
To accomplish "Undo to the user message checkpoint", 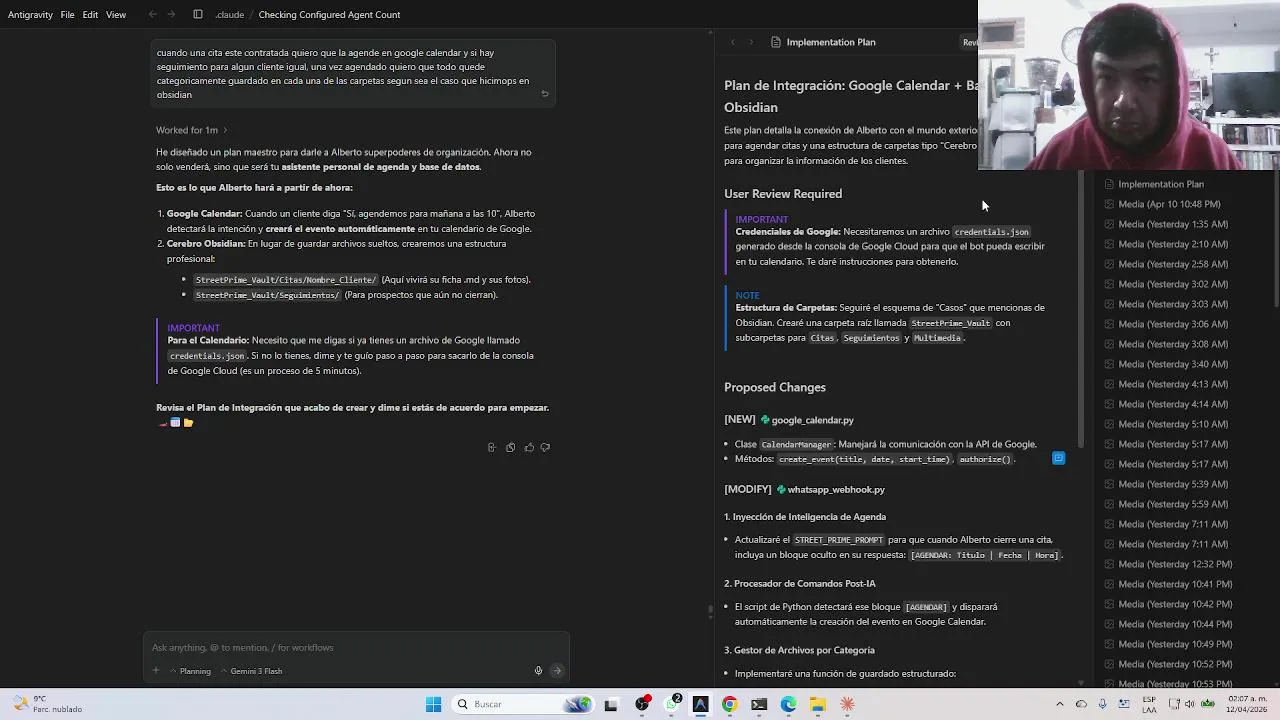I will coord(545,94).
